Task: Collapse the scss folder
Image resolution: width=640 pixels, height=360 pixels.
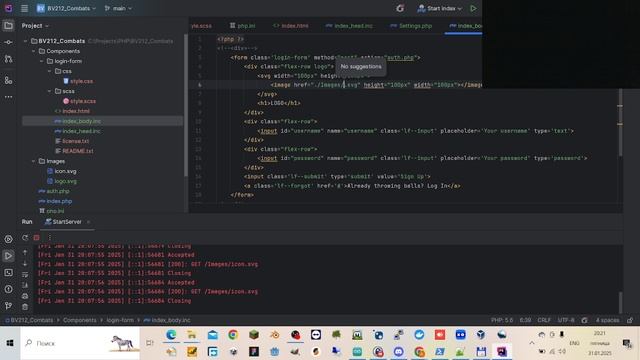Action: click(50, 91)
